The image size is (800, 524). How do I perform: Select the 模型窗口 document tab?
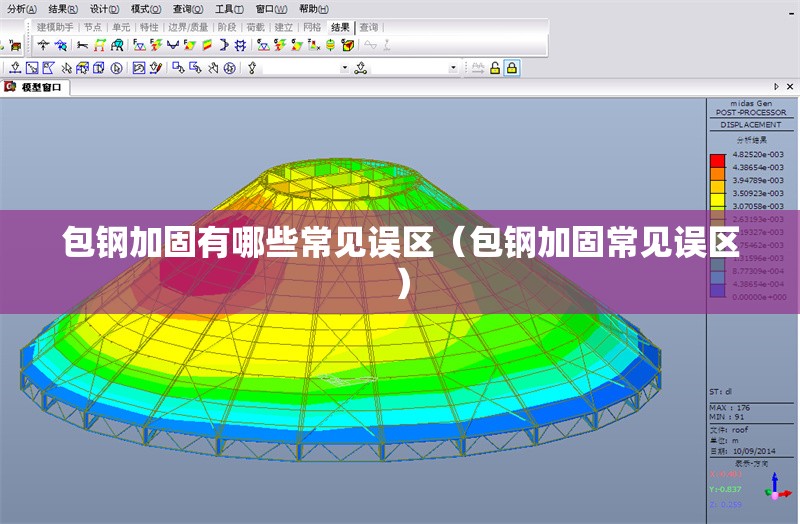[35, 87]
